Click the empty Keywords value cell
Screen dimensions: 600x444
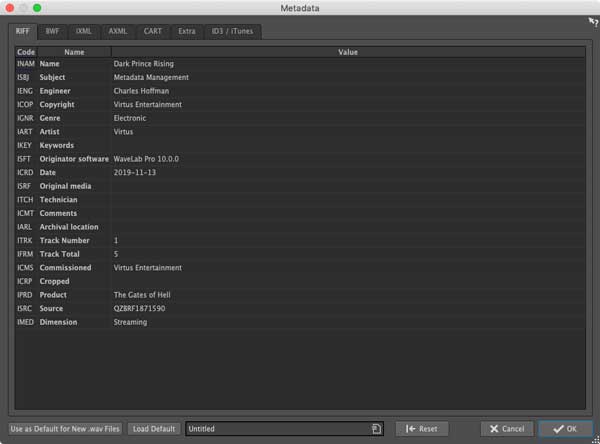pyautogui.click(x=348, y=145)
